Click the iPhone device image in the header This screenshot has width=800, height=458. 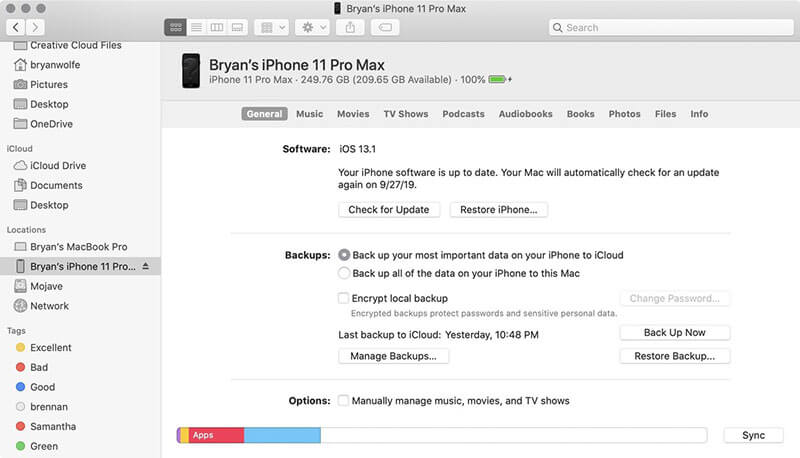191,71
